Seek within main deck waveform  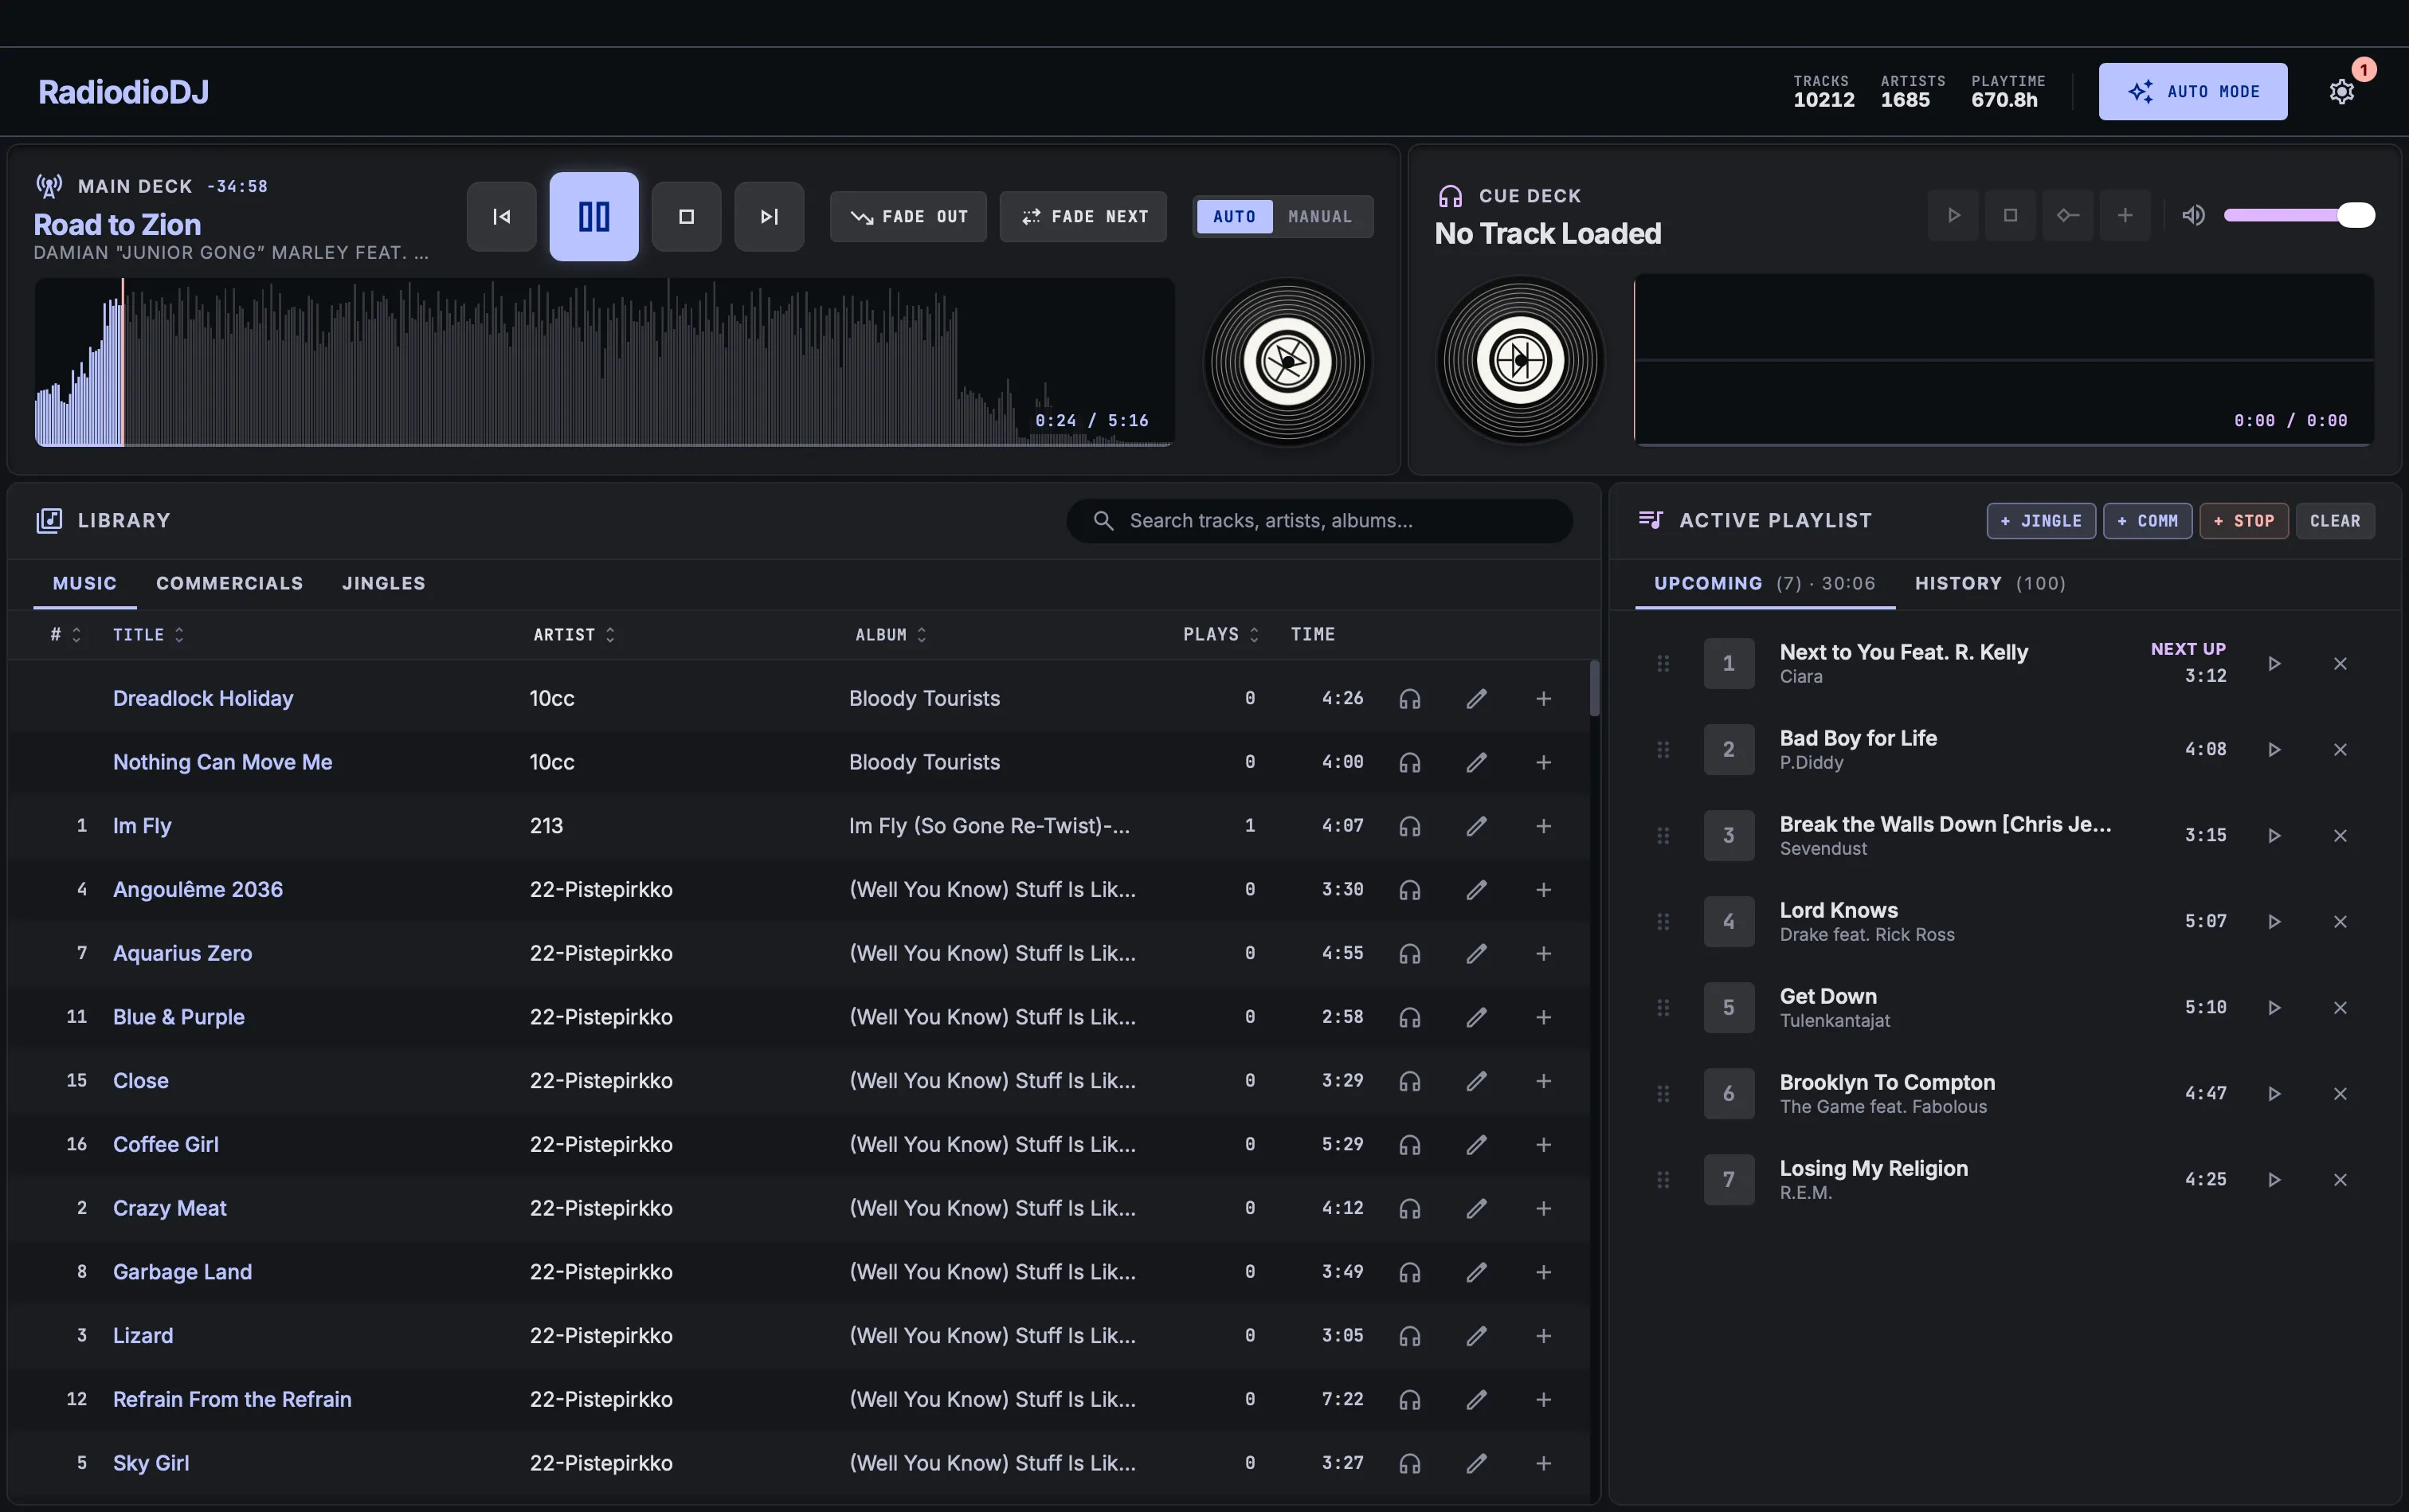pyautogui.click(x=604, y=362)
